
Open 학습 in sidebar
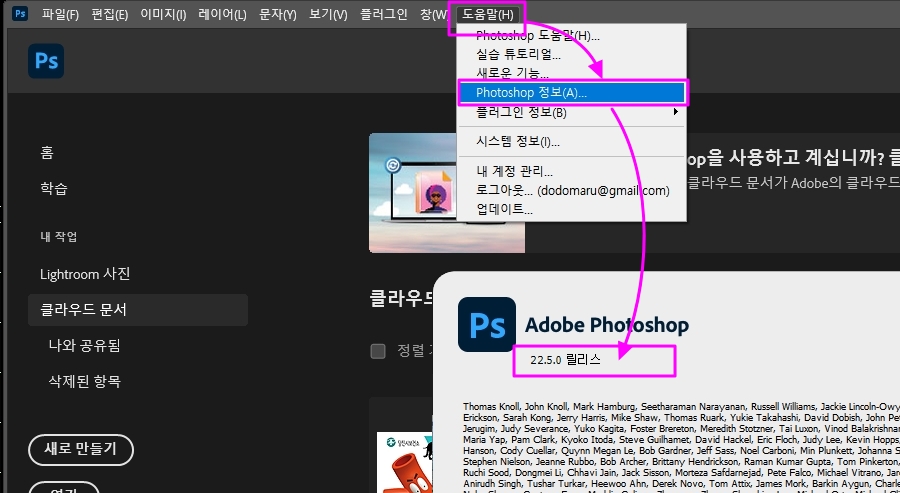click(x=54, y=188)
